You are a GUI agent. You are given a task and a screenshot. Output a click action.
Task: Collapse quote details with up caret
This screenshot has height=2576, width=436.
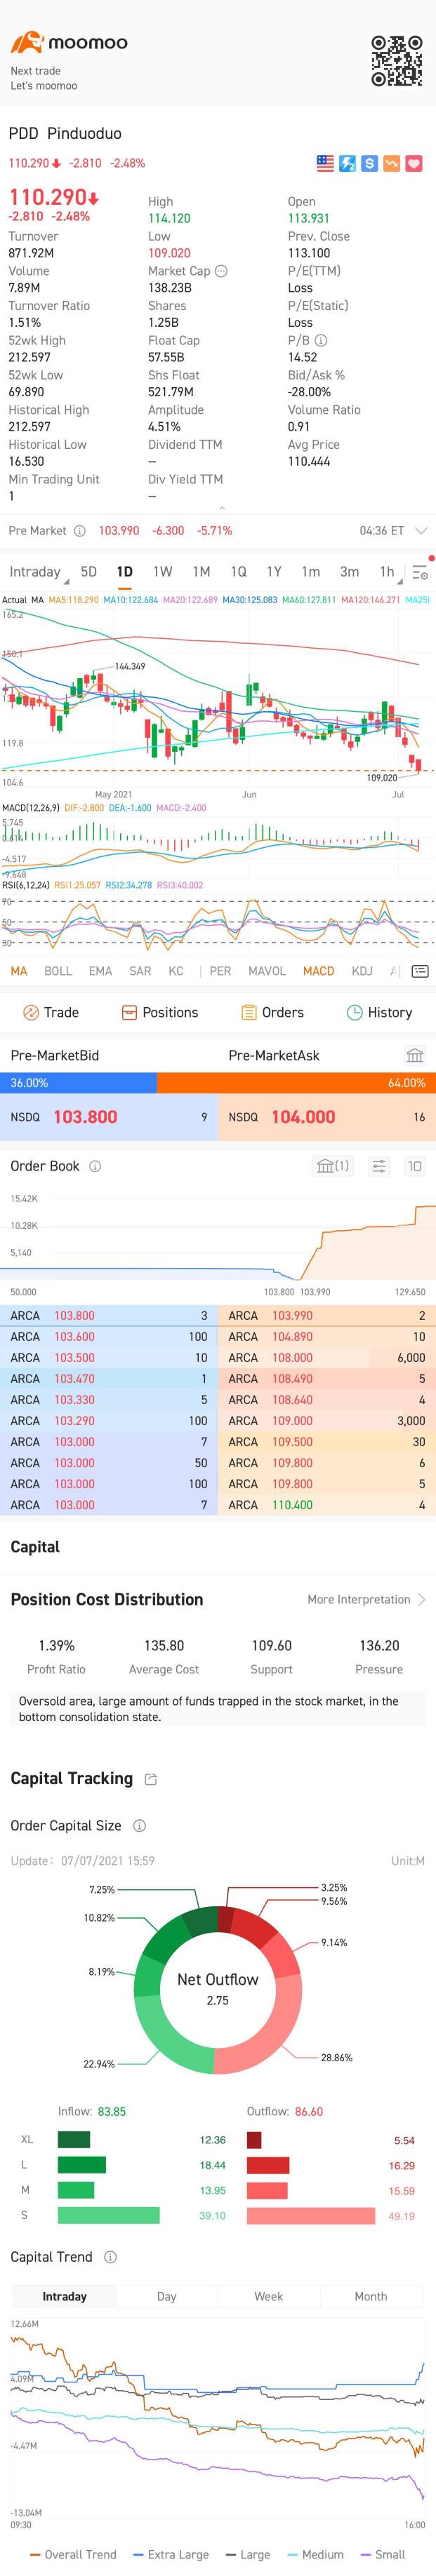tap(222, 508)
